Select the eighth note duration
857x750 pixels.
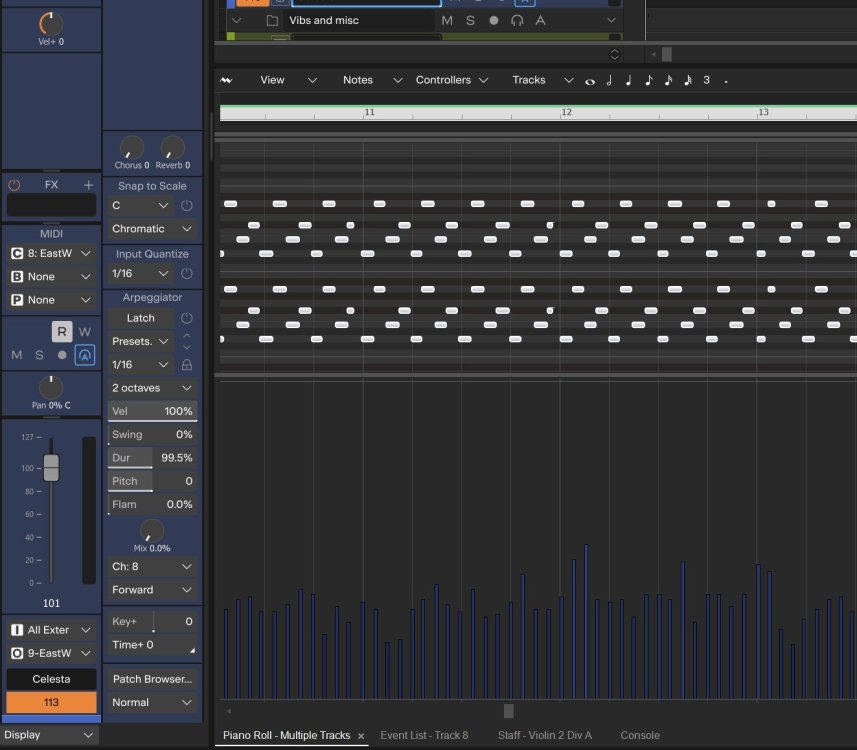[648, 80]
